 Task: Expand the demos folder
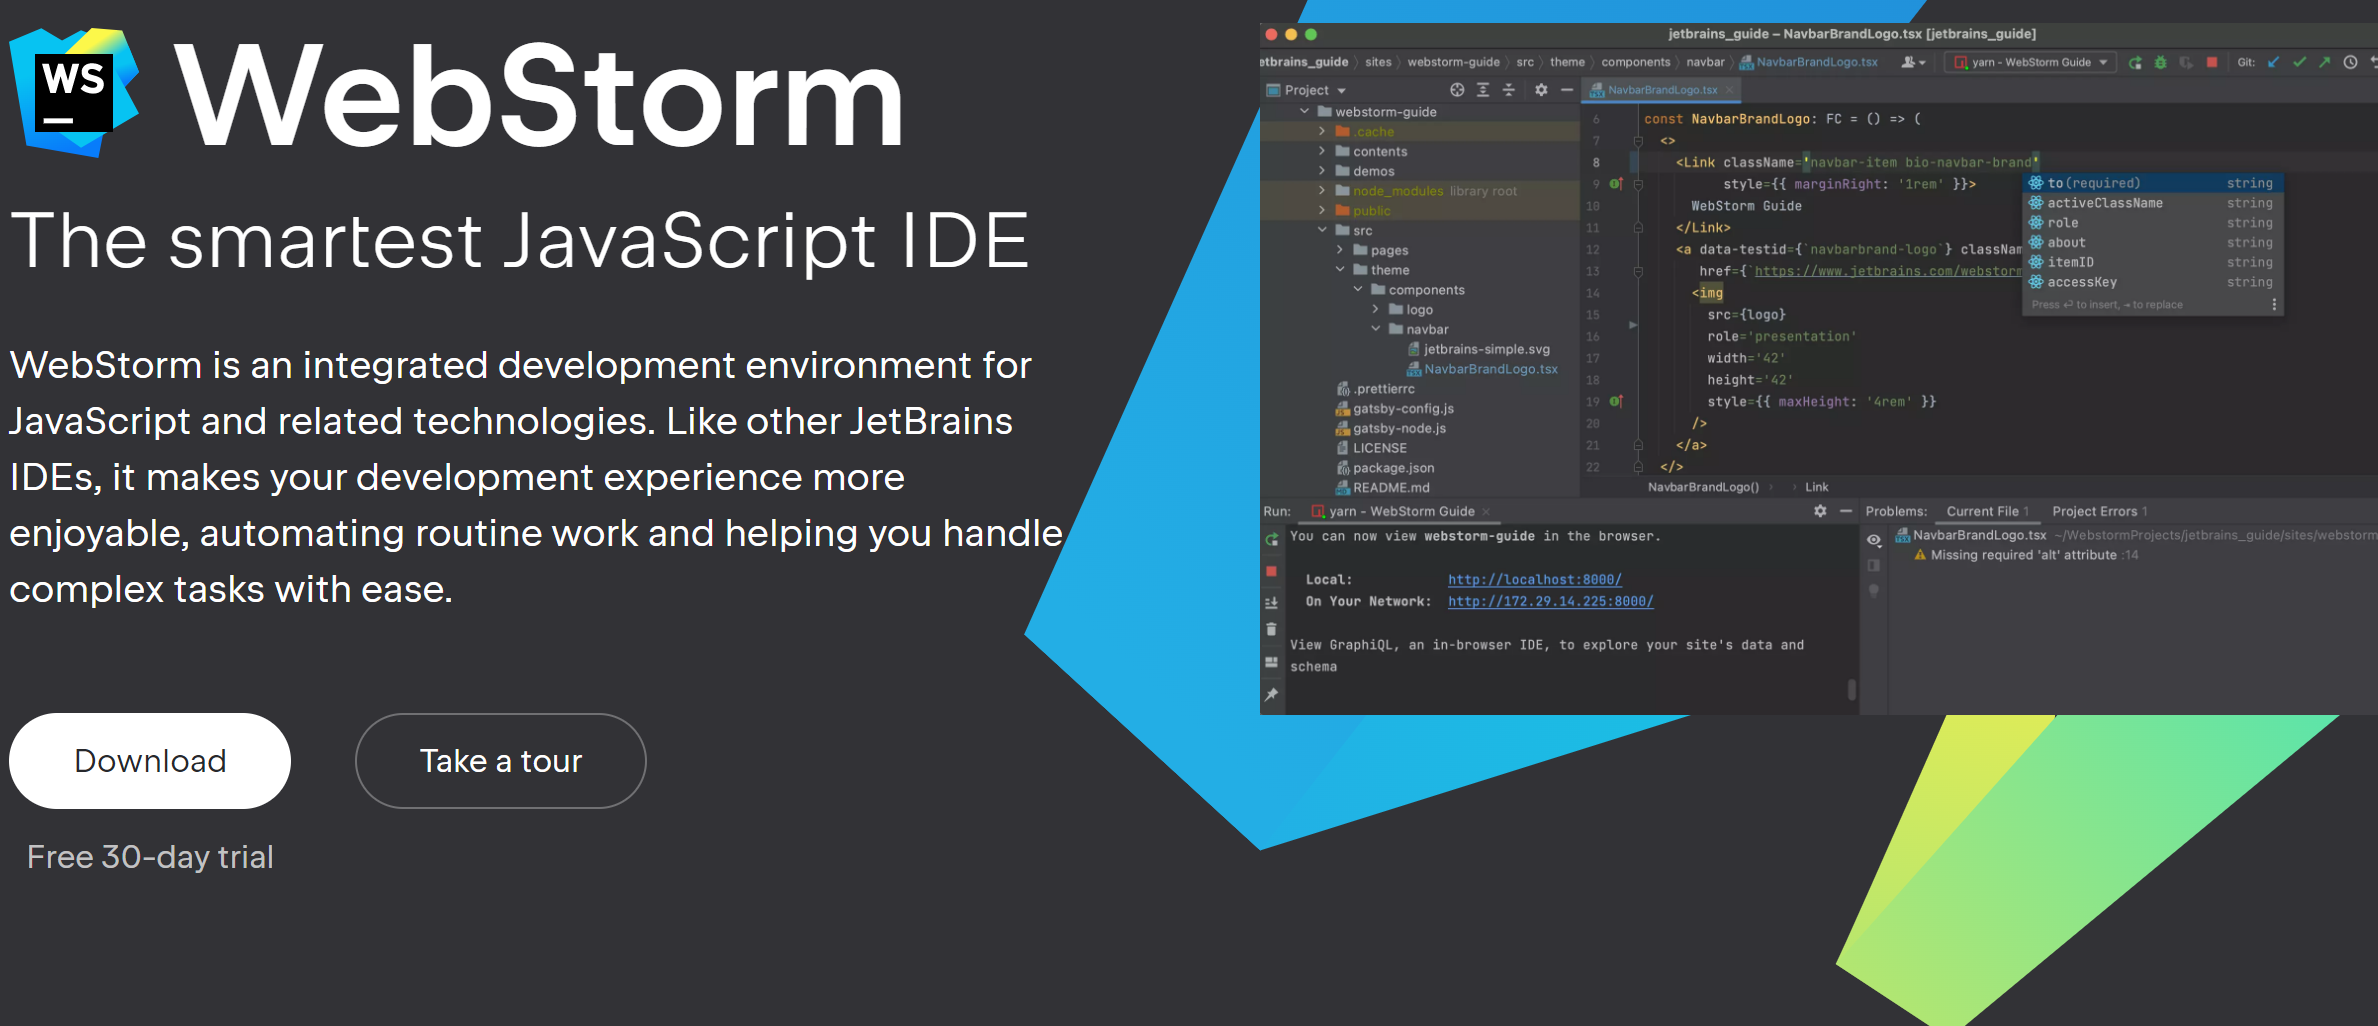click(x=1322, y=171)
